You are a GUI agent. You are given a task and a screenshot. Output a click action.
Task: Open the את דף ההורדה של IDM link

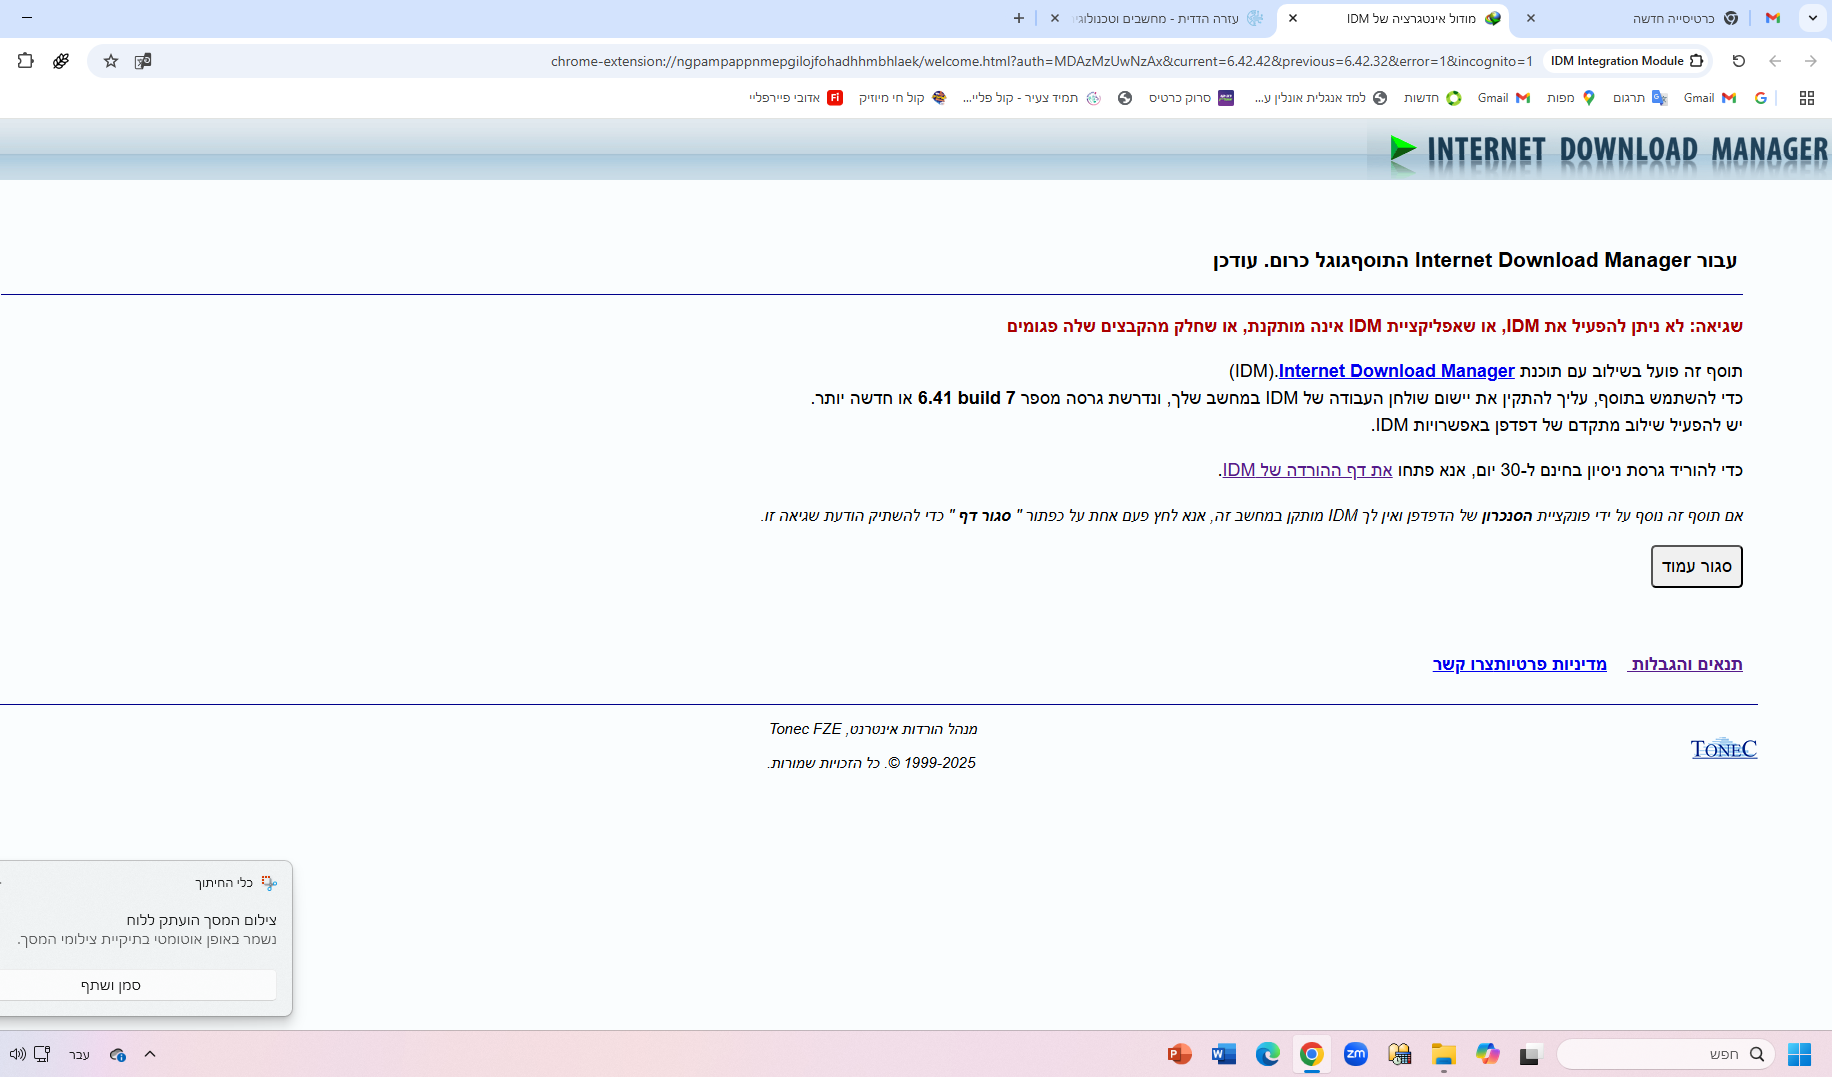(x=1307, y=470)
